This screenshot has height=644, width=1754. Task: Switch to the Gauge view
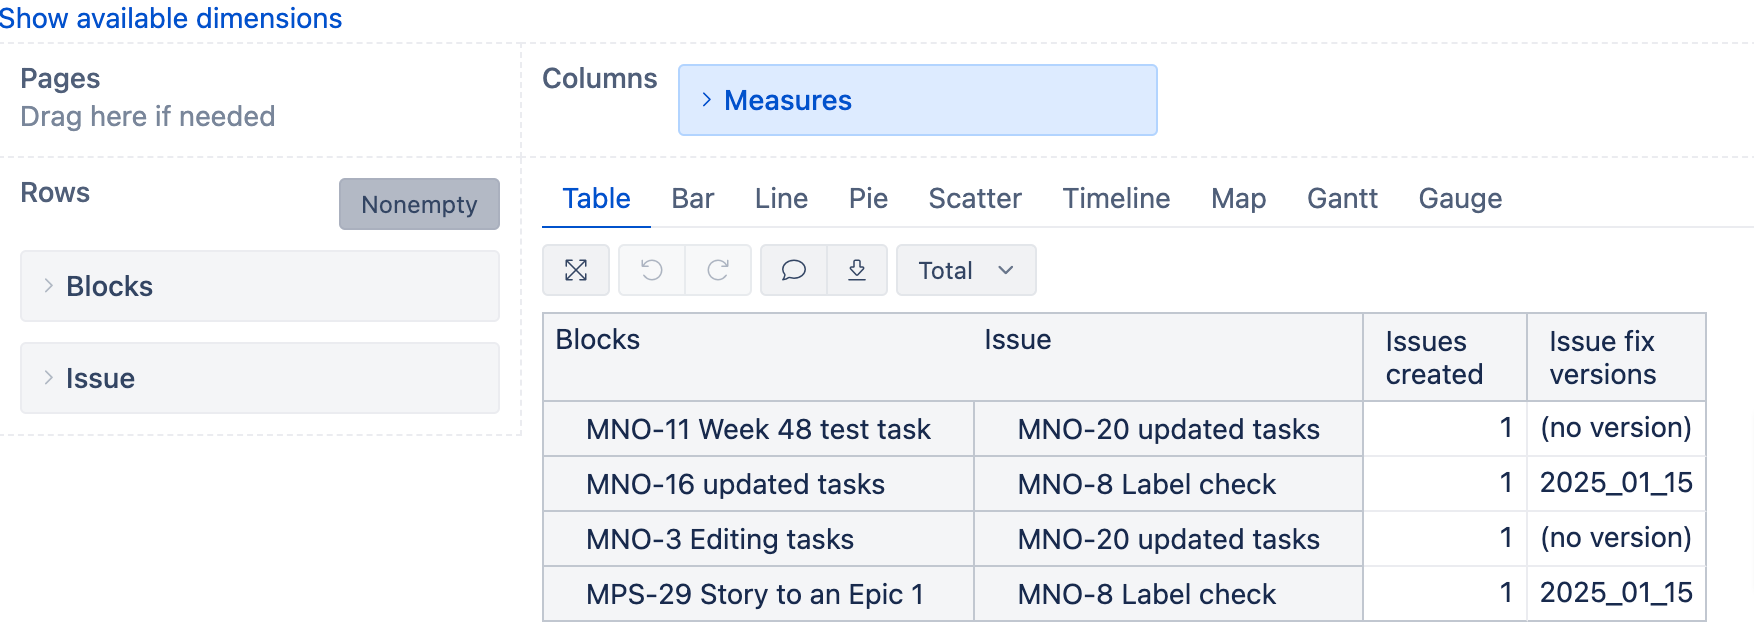[1460, 198]
